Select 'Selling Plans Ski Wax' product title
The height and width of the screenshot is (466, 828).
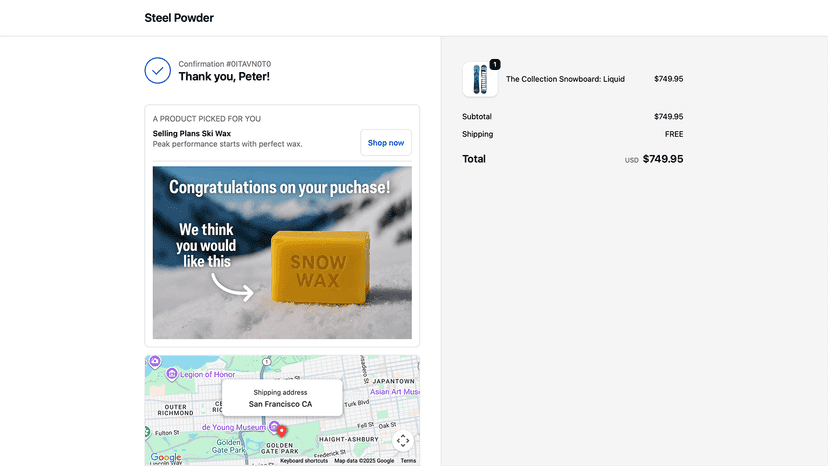coord(192,134)
